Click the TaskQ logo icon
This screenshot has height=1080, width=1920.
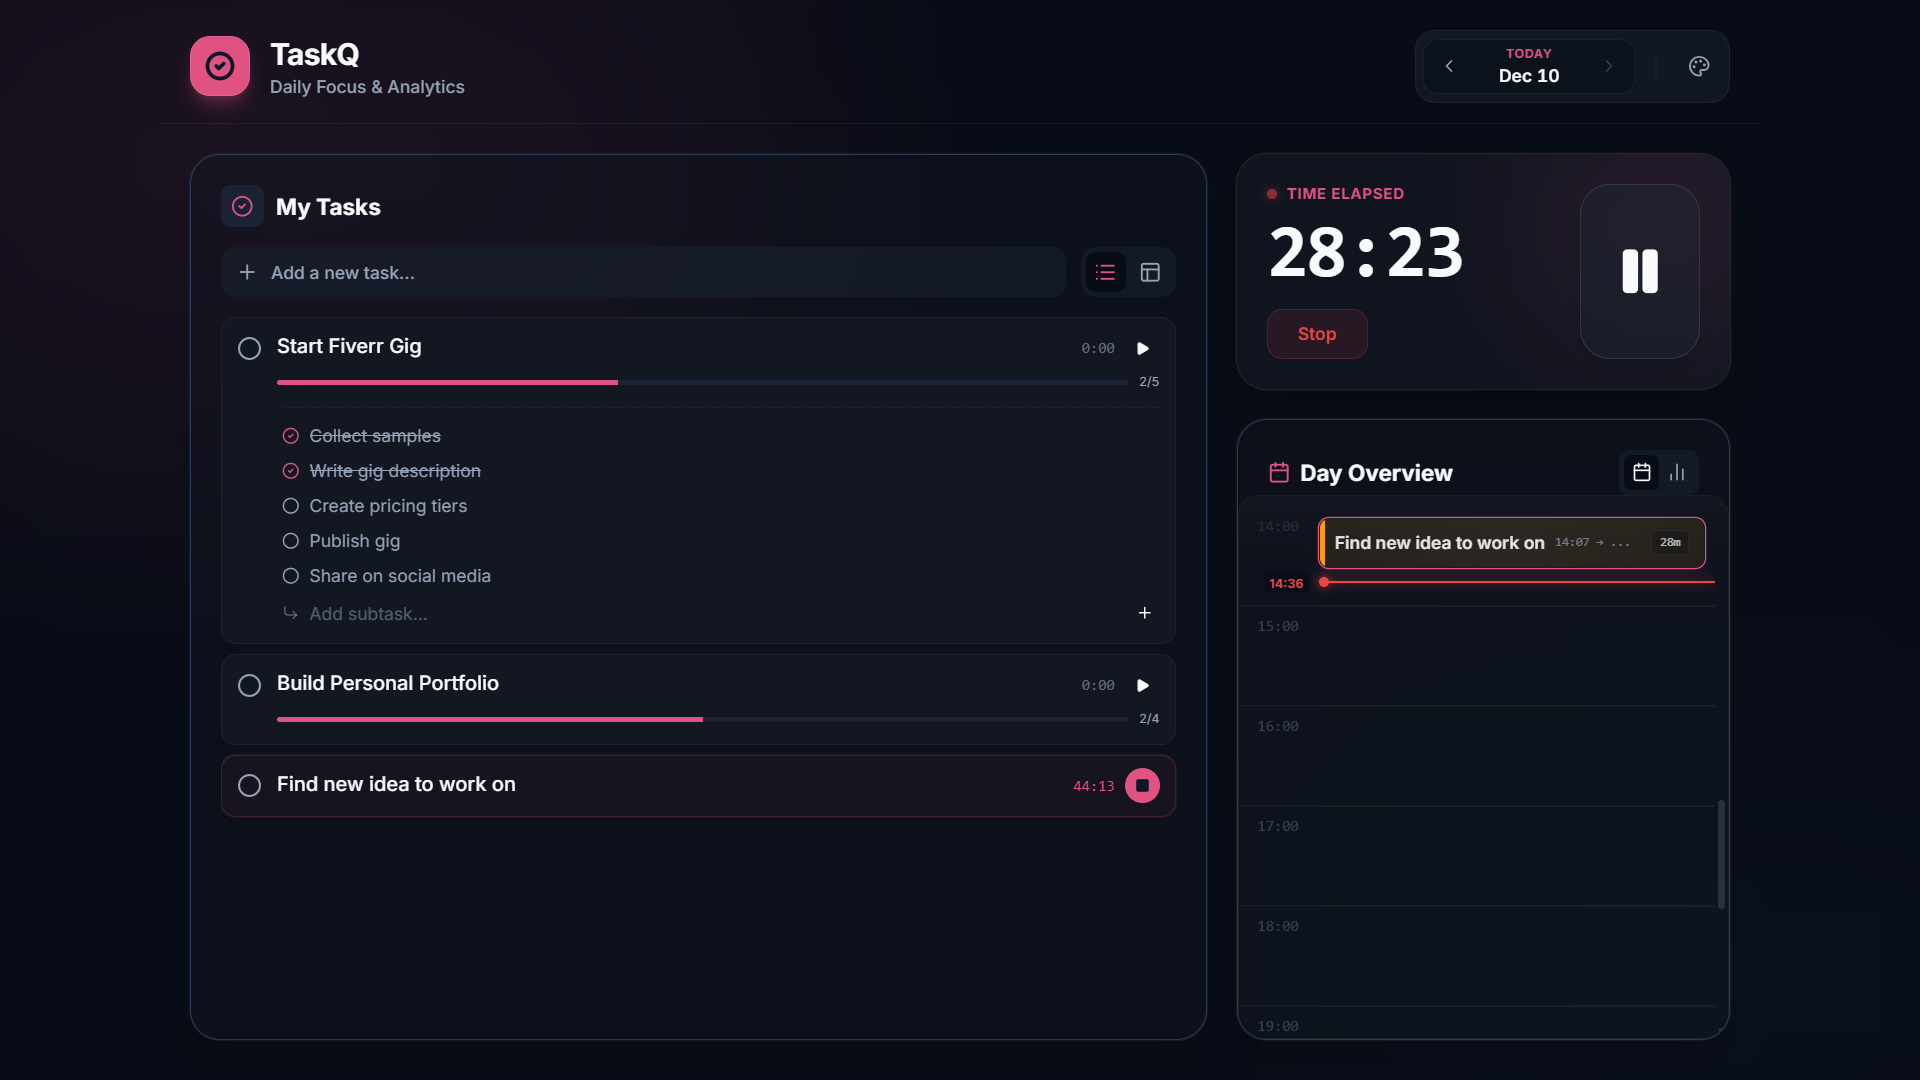point(219,65)
